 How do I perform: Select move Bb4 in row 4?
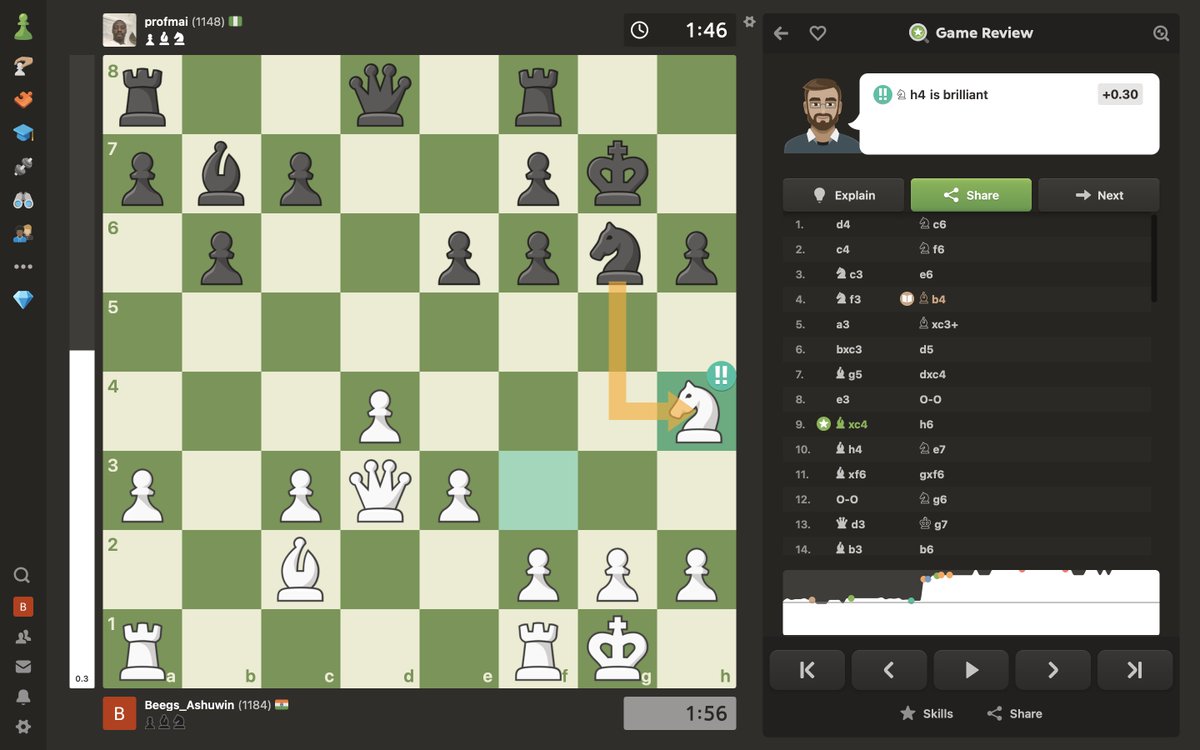tap(932, 299)
